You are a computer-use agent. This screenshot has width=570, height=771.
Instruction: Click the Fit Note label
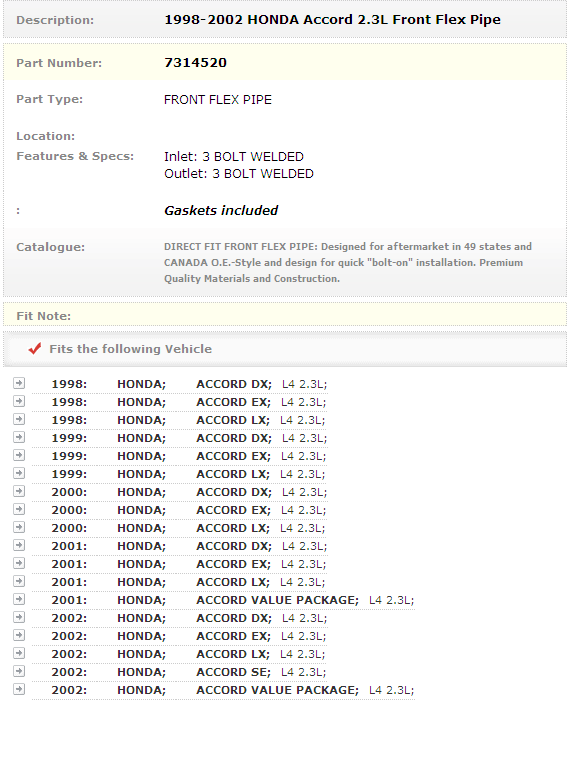pos(43,316)
